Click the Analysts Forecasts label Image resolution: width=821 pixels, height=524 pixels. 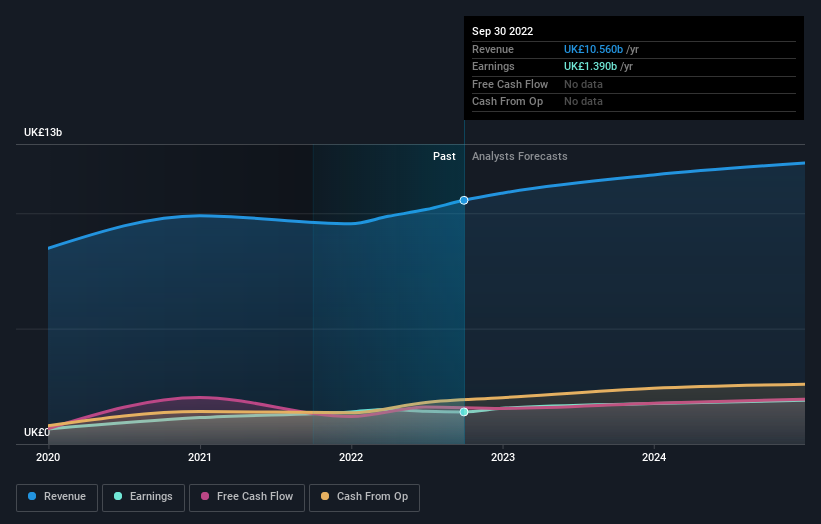tap(519, 157)
